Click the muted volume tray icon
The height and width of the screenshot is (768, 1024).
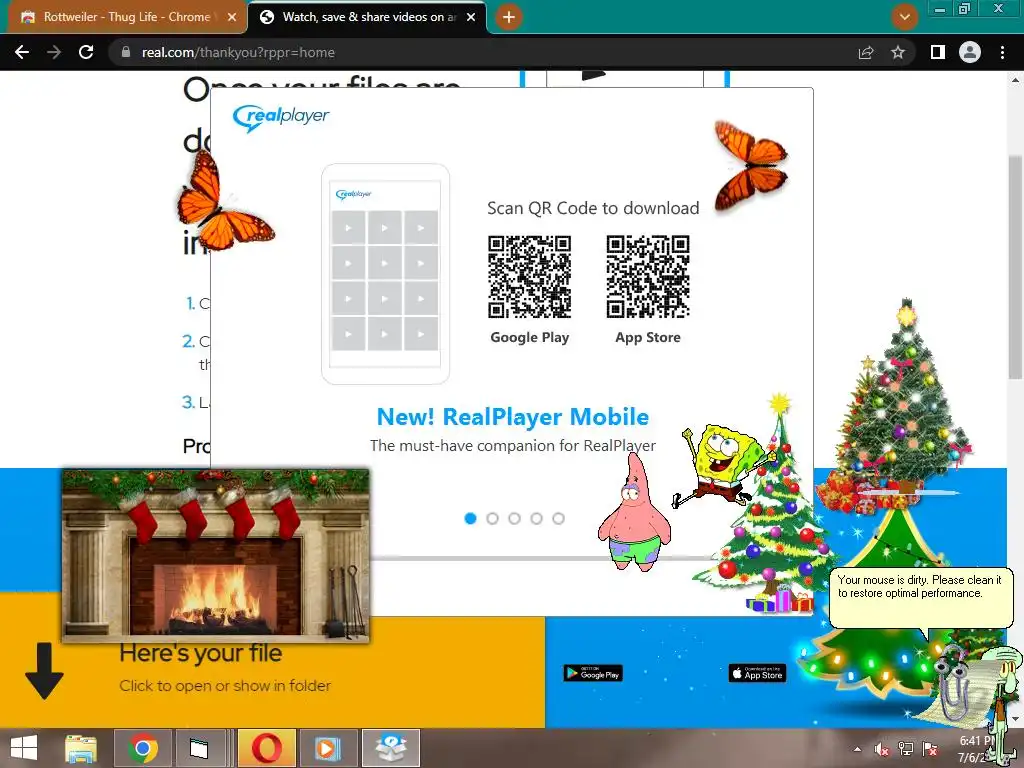[882, 750]
